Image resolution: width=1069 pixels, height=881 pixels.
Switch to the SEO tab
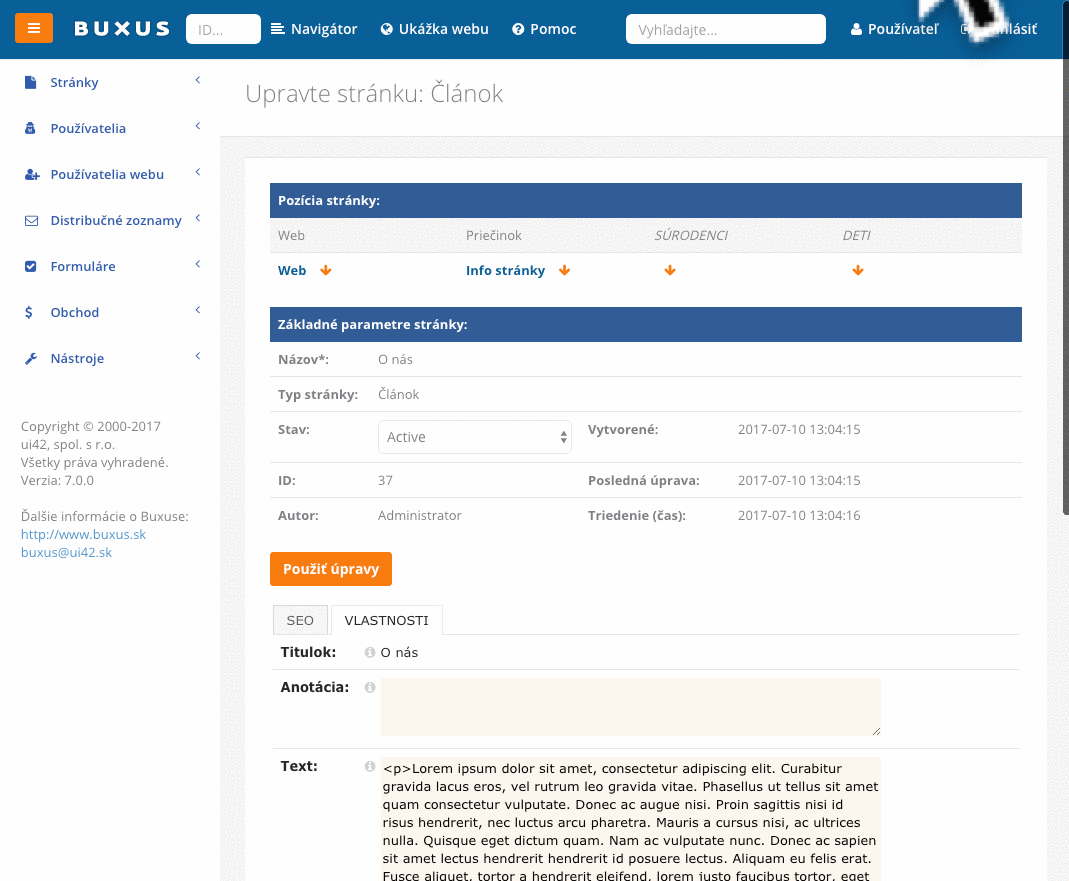tap(300, 620)
